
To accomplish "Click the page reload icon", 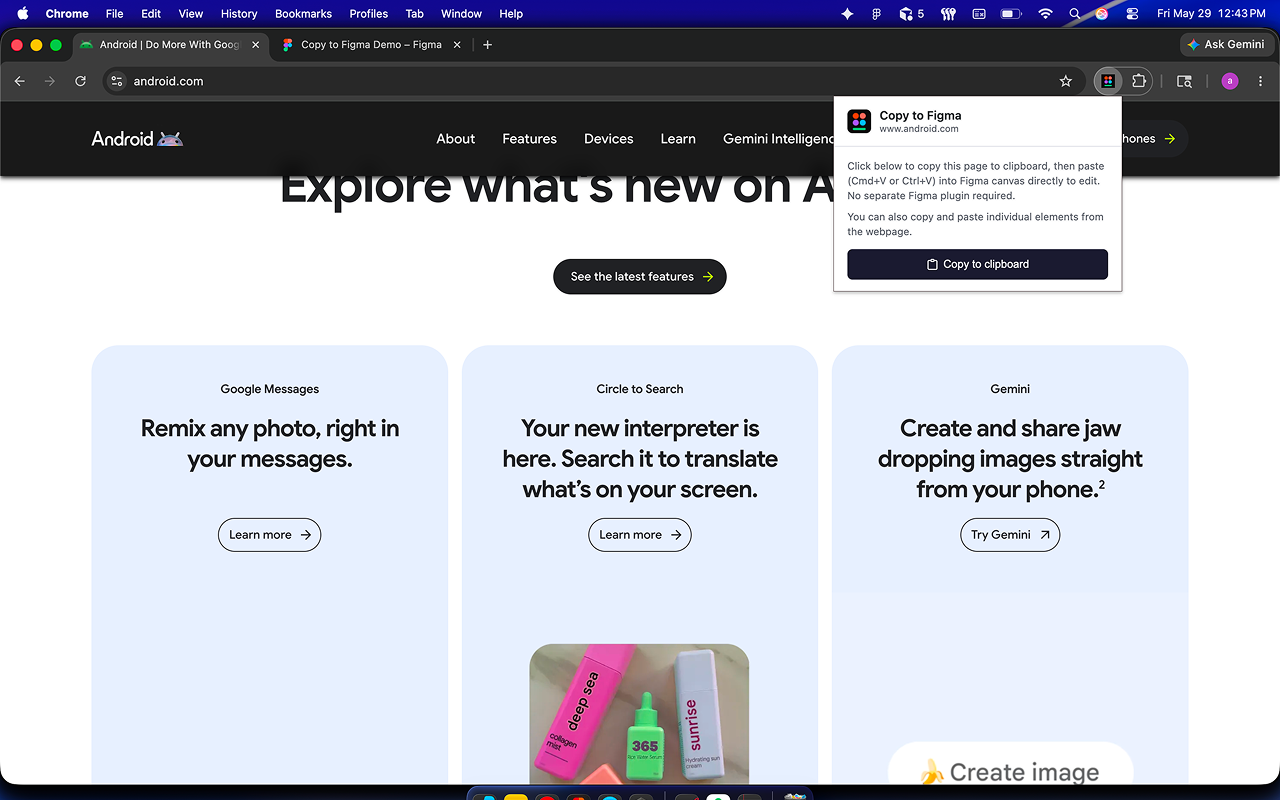I will point(80,81).
